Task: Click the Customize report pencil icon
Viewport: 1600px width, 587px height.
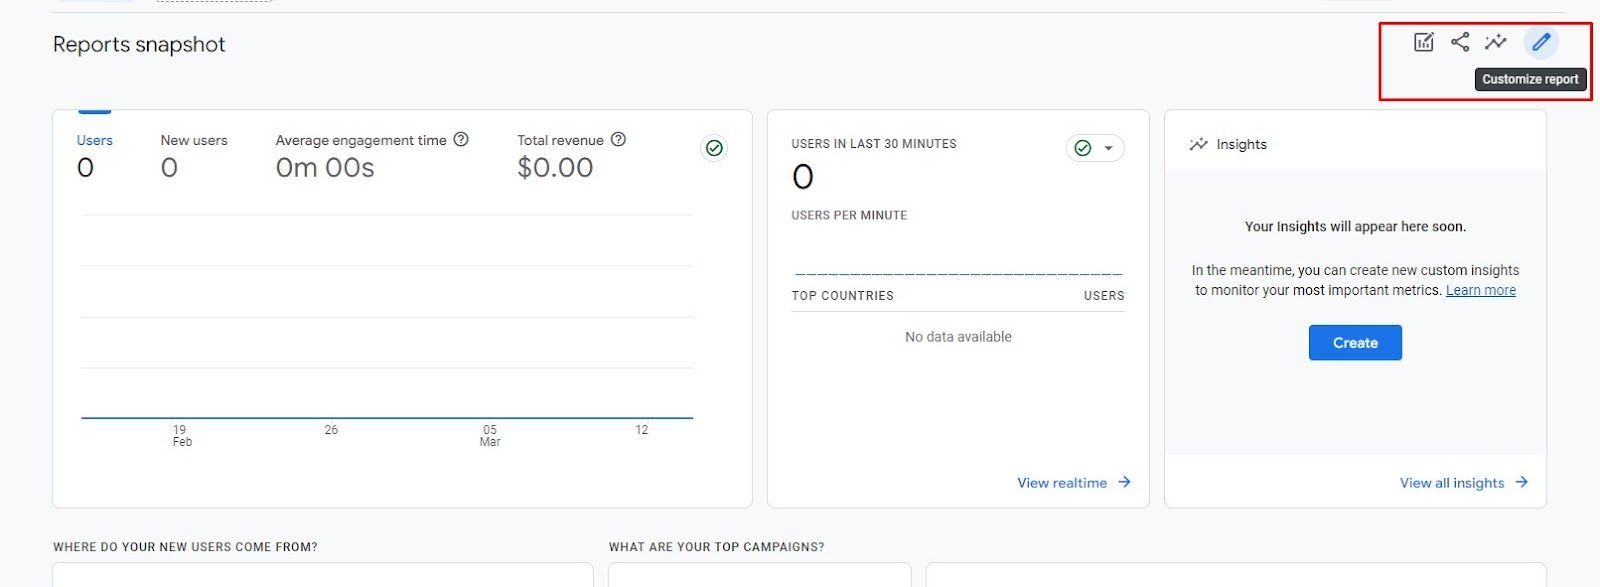Action: (1541, 42)
